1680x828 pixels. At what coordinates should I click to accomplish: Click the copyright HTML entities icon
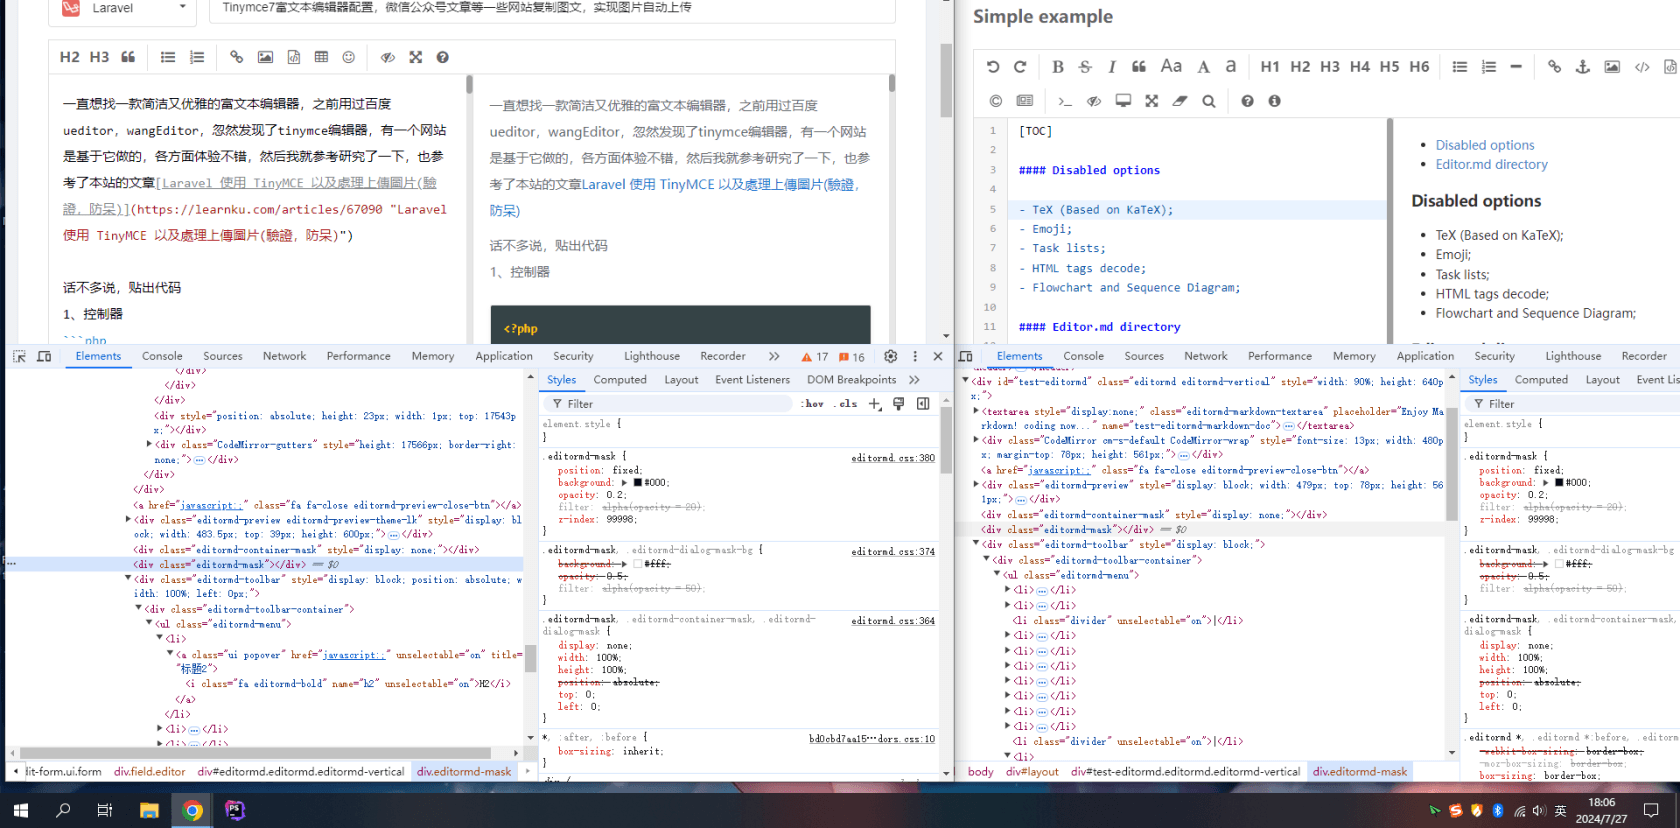[x=995, y=101]
